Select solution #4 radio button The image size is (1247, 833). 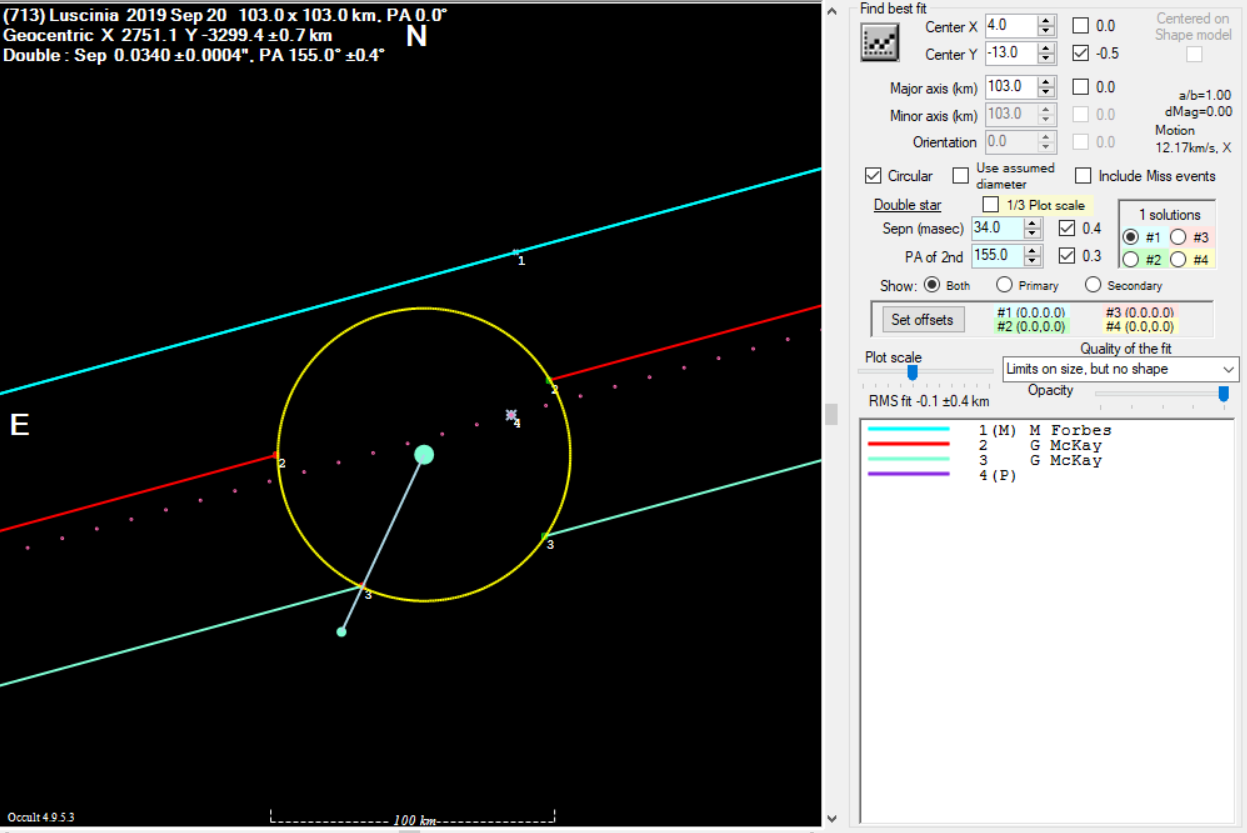pyautogui.click(x=1178, y=260)
